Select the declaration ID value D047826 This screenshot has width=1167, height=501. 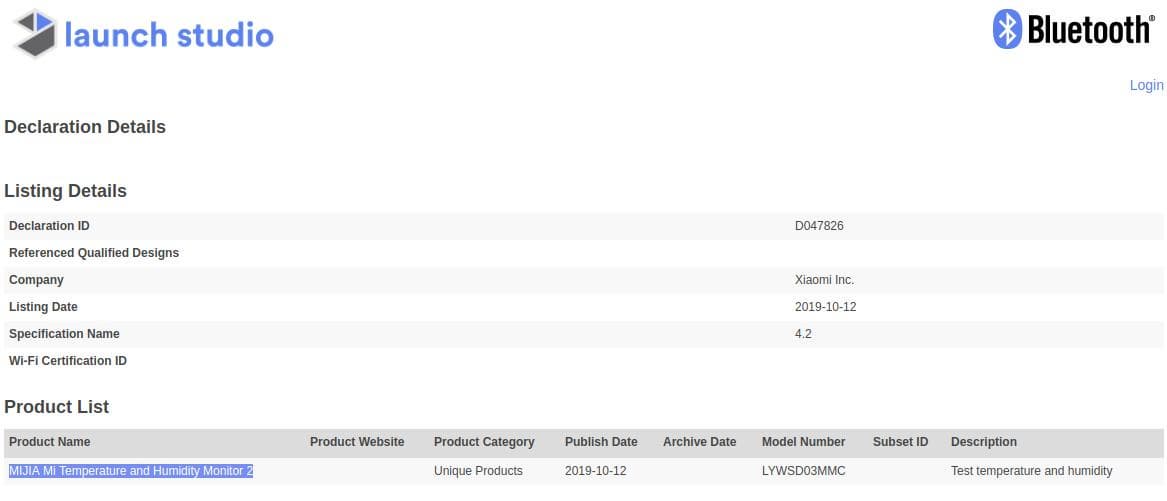819,226
